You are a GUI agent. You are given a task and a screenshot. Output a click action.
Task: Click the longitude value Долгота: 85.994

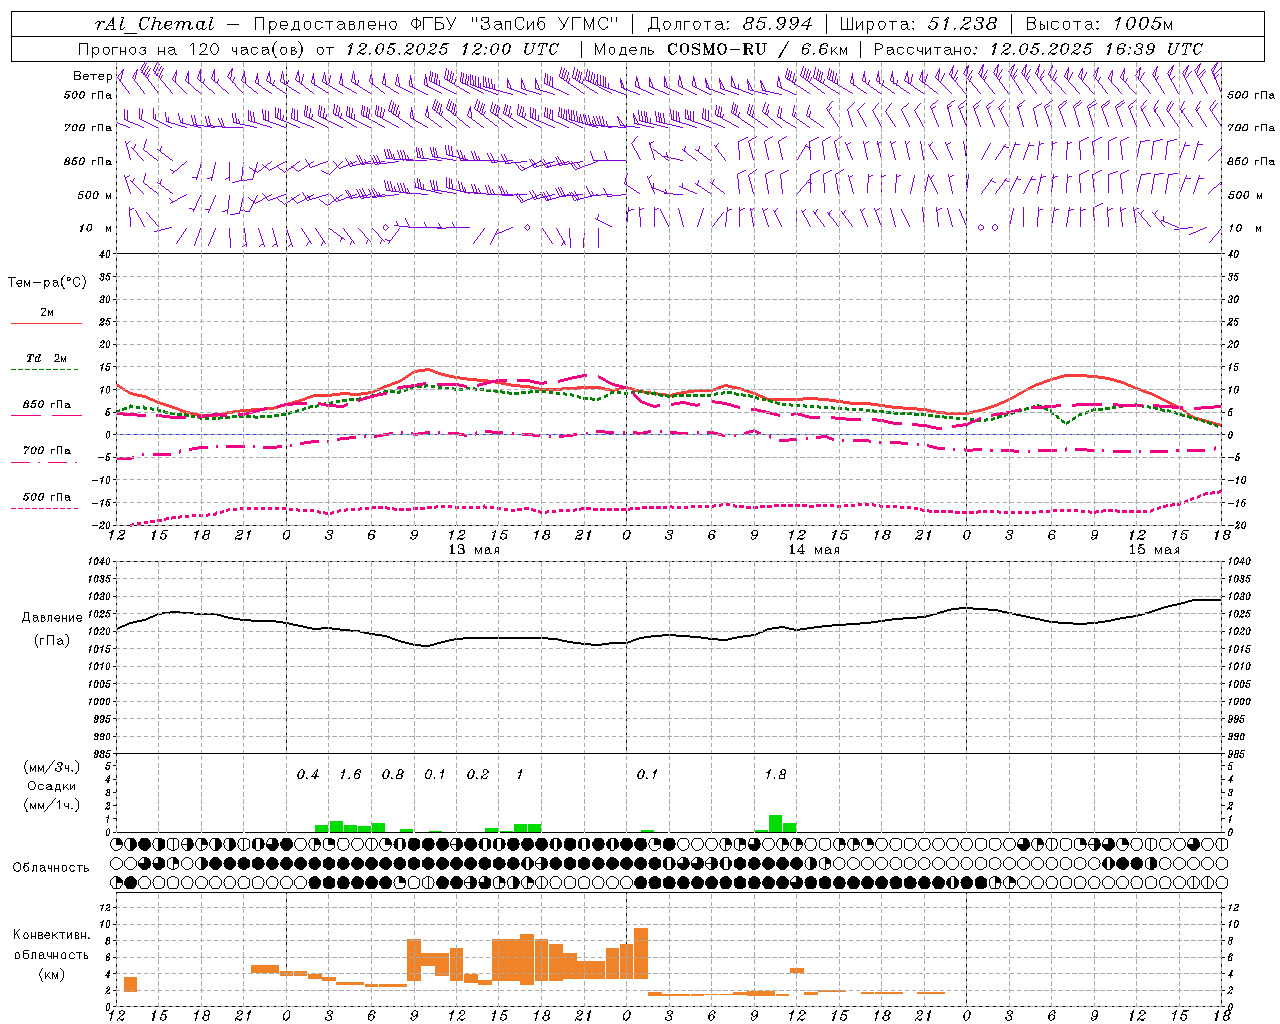(729, 24)
